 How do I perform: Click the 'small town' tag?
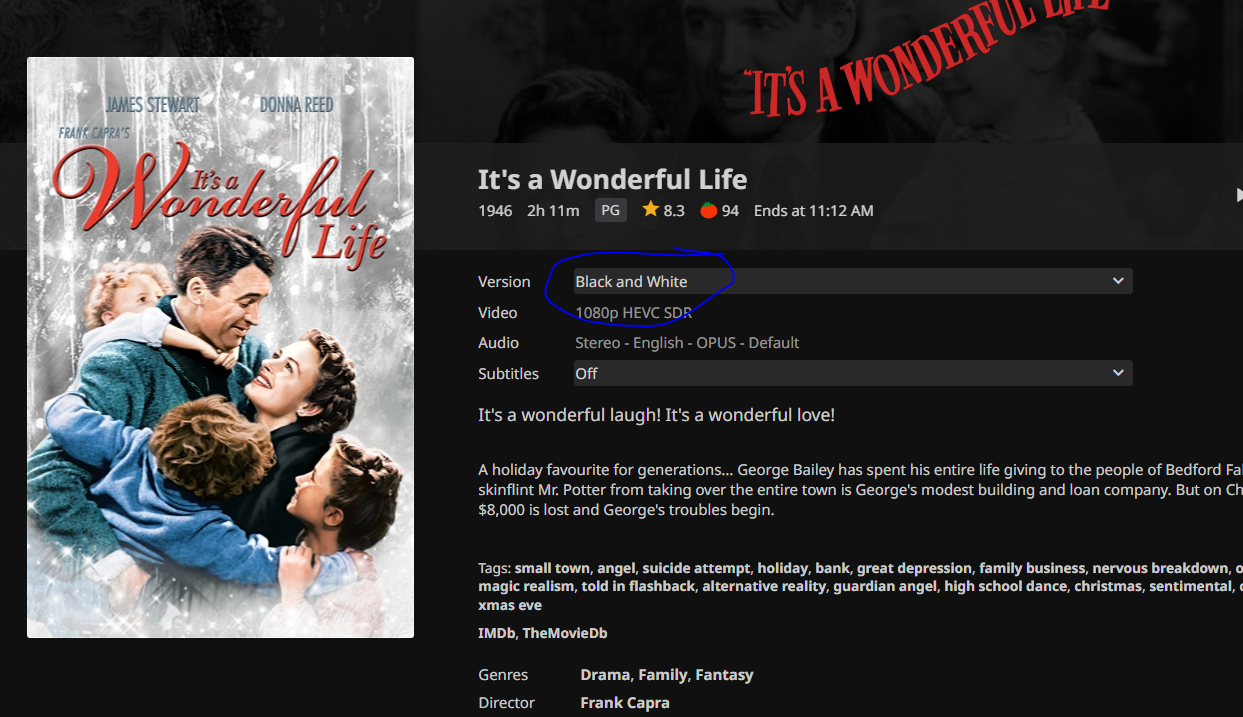[x=552, y=568]
